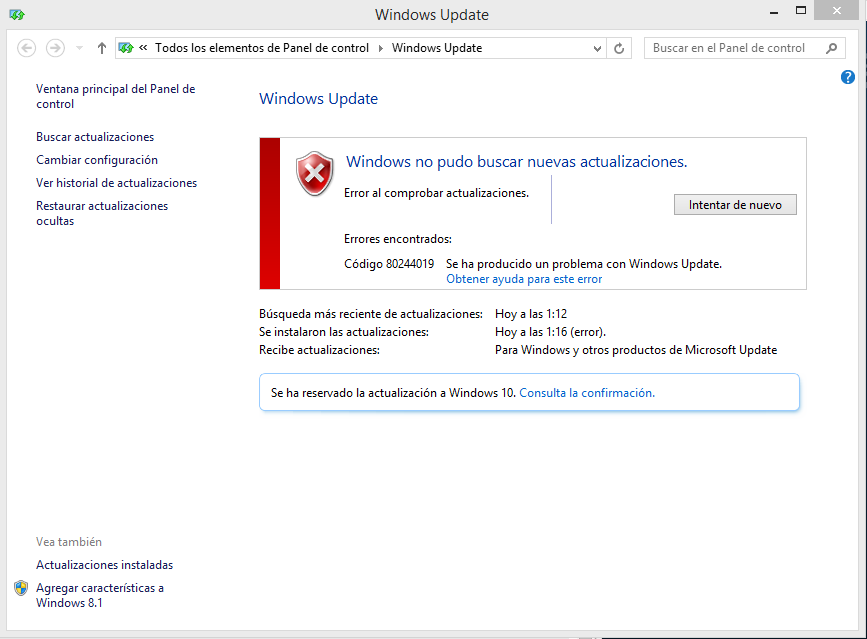Maximize the Windows Update window
The image size is (867, 639).
pyautogui.click(x=801, y=11)
